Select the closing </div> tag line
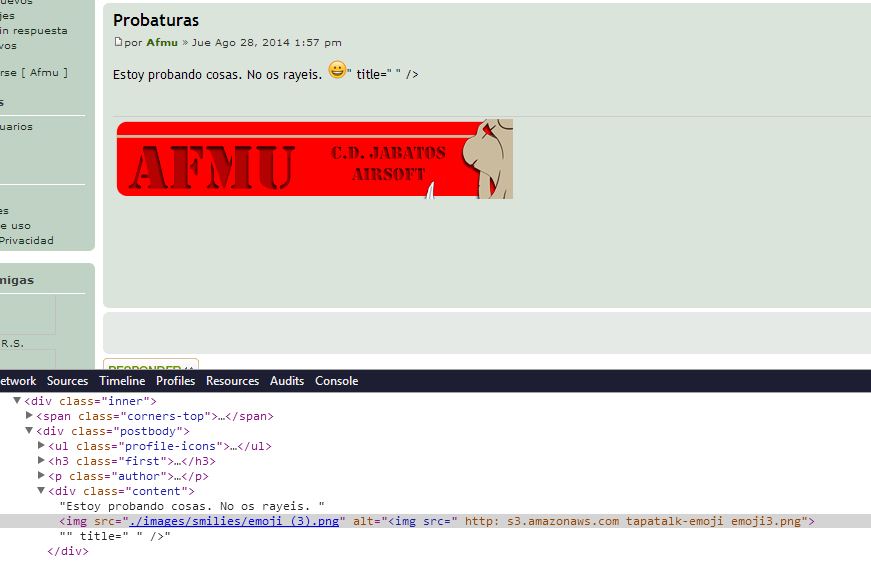Image resolution: width=871 pixels, height=561 pixels. [x=68, y=551]
